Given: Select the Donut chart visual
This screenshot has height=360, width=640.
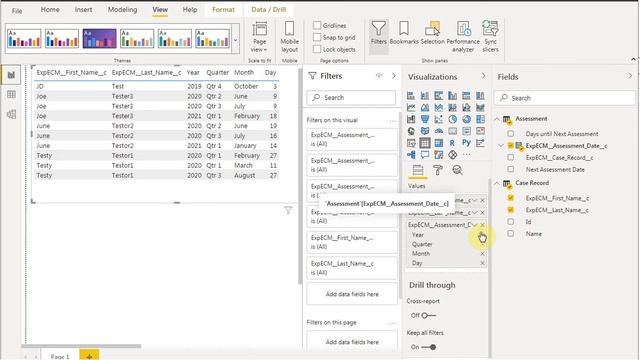Looking at the screenshot, I should point(467,119).
